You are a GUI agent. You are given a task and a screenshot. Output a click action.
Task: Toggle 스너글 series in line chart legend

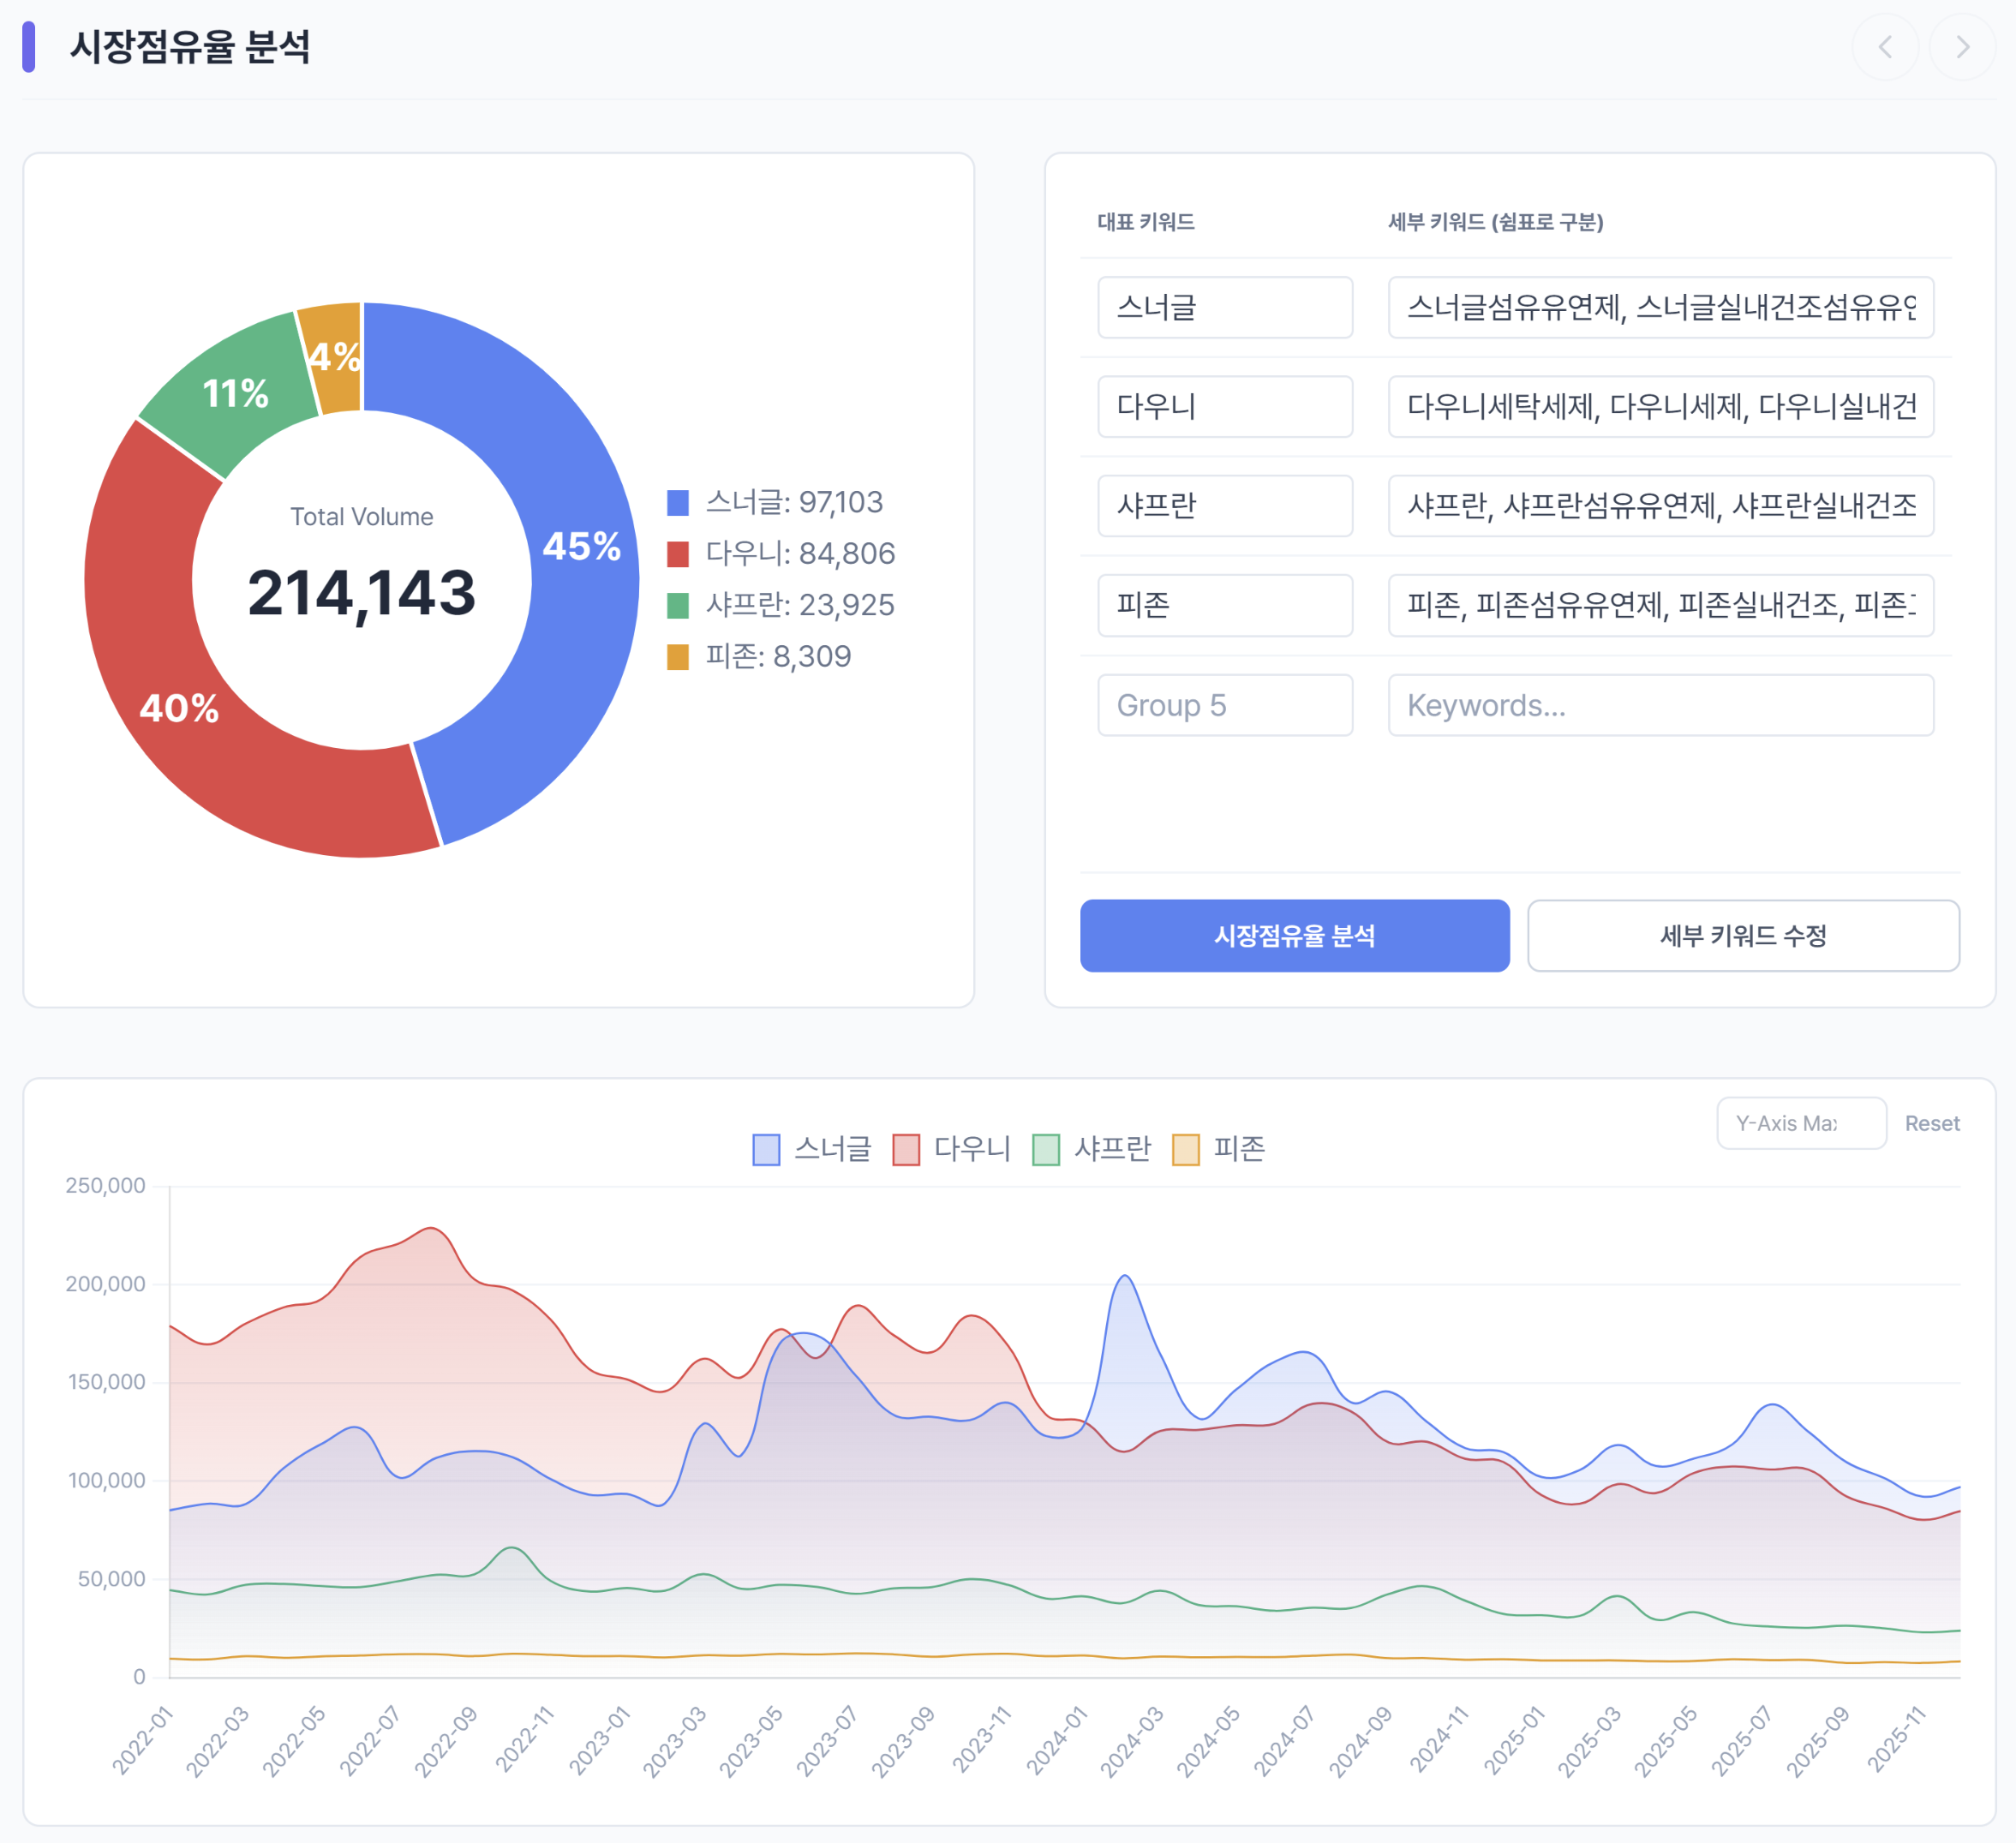coord(812,1149)
